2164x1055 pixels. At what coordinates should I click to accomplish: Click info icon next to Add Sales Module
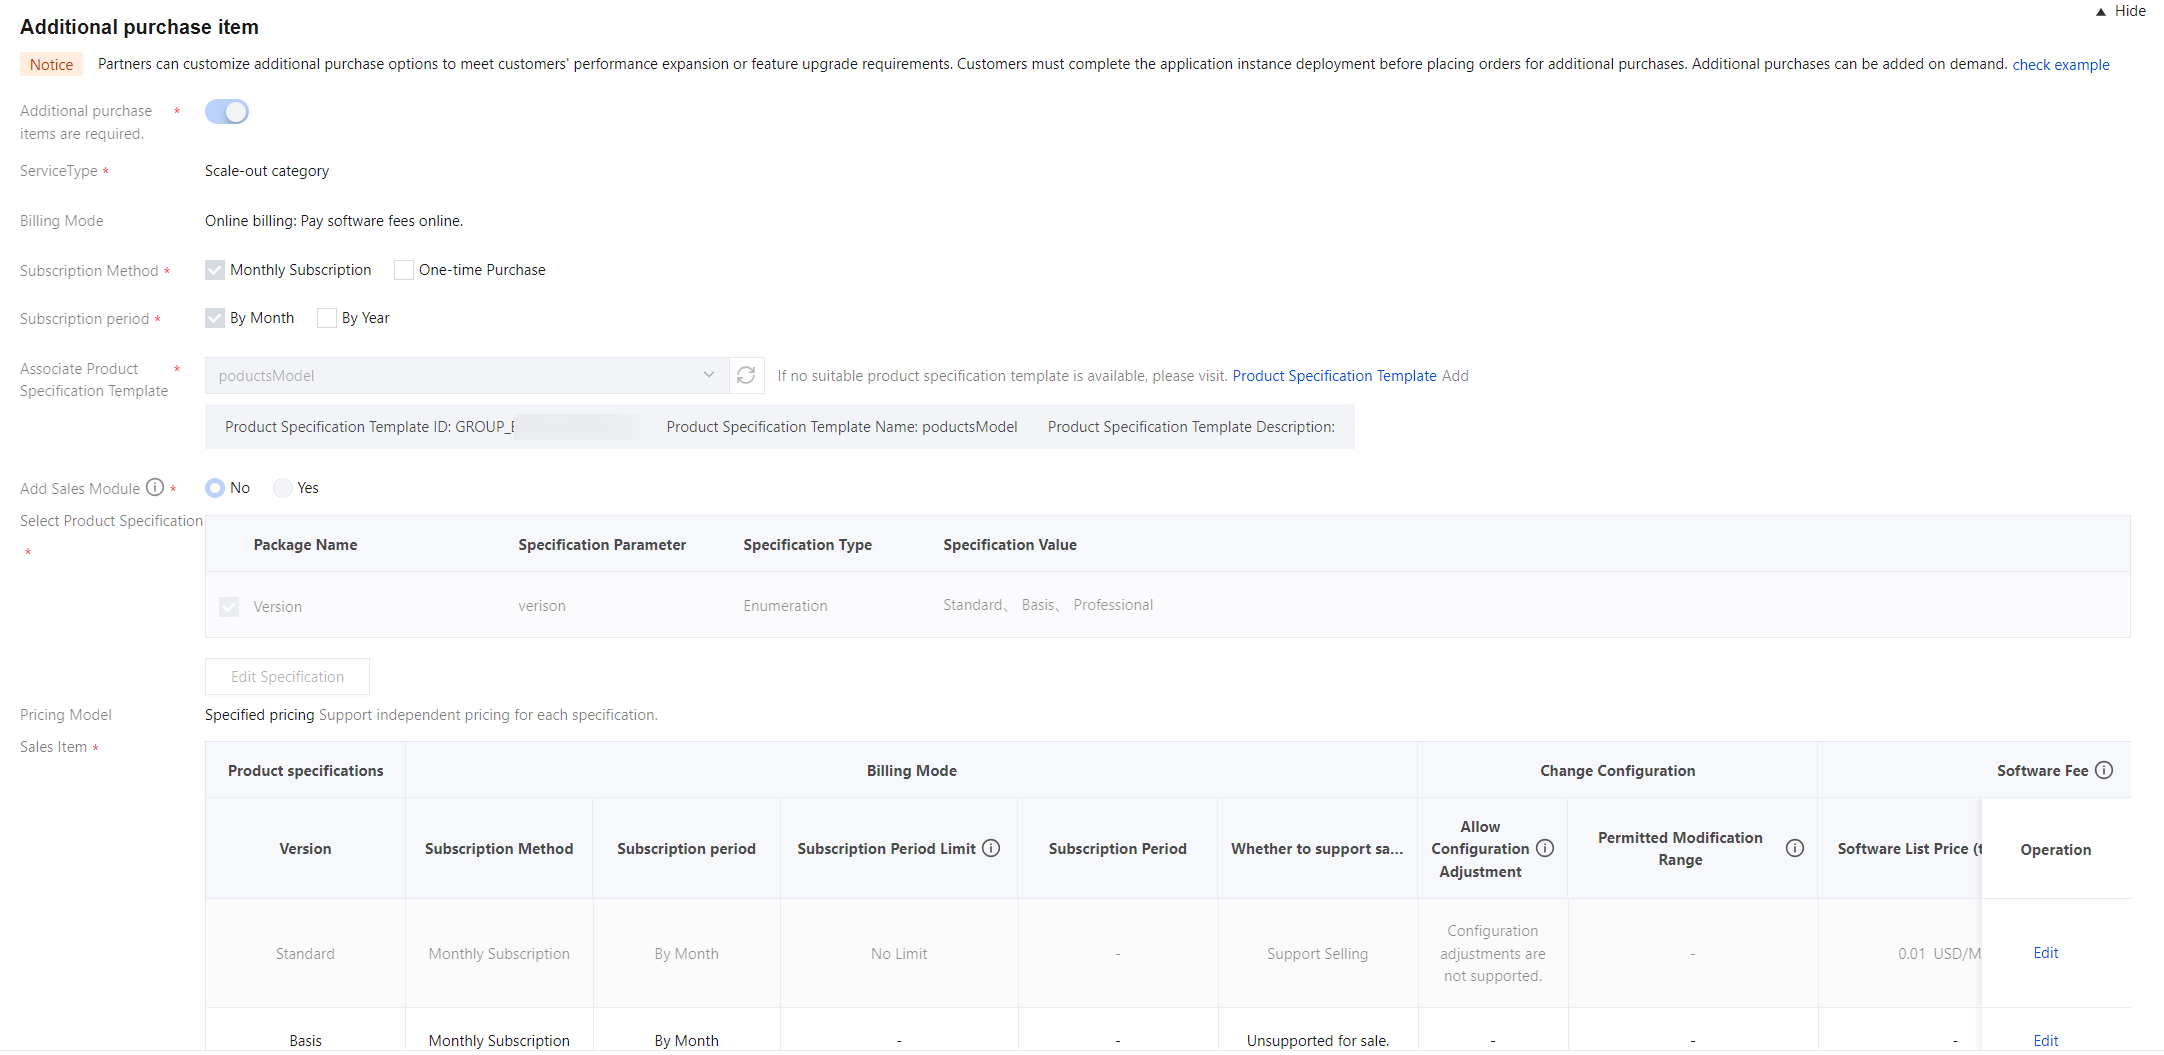pos(155,488)
